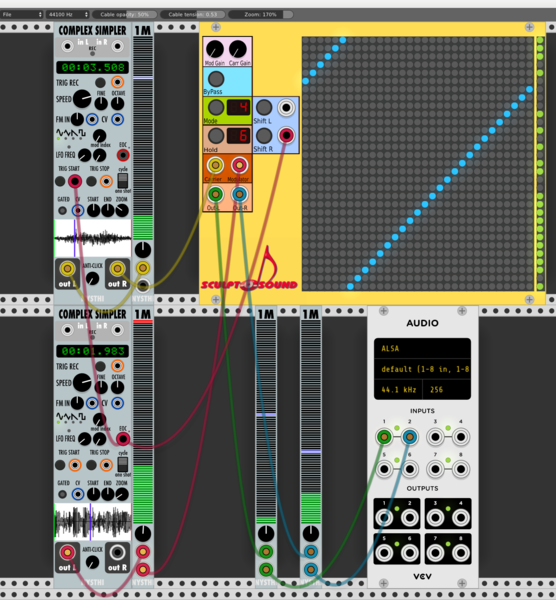Open the ALSA audio driver selector
The width and height of the screenshot is (556, 600).
click(x=422, y=348)
